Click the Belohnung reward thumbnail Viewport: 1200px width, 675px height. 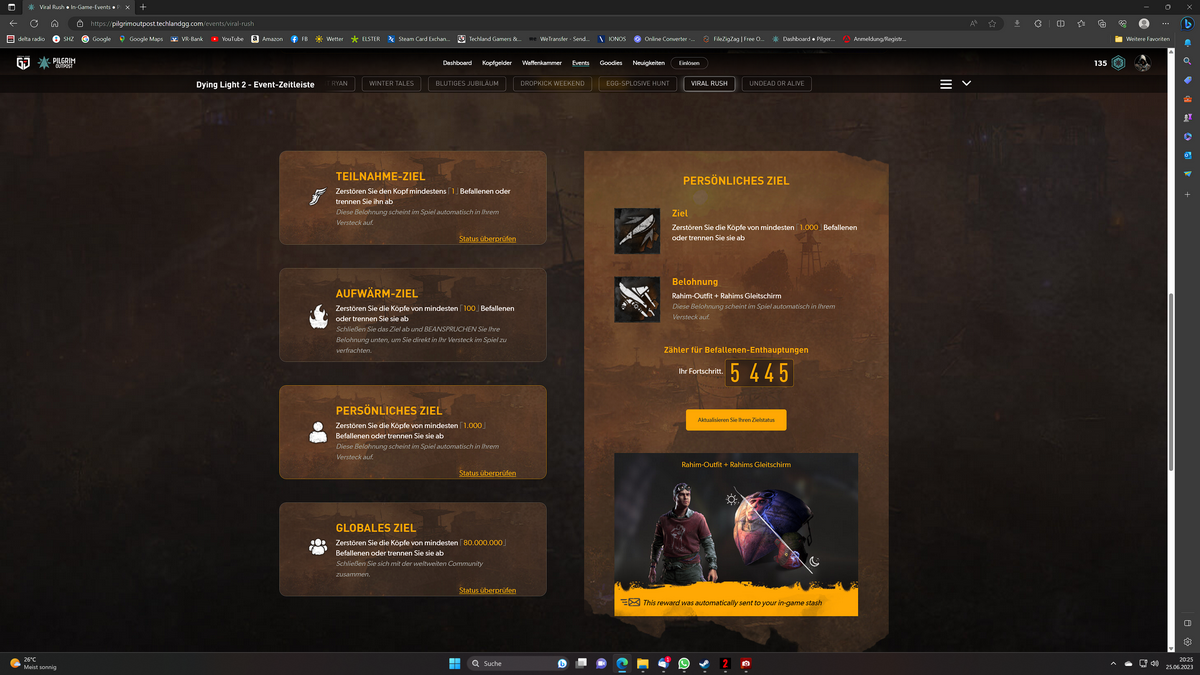(x=637, y=300)
